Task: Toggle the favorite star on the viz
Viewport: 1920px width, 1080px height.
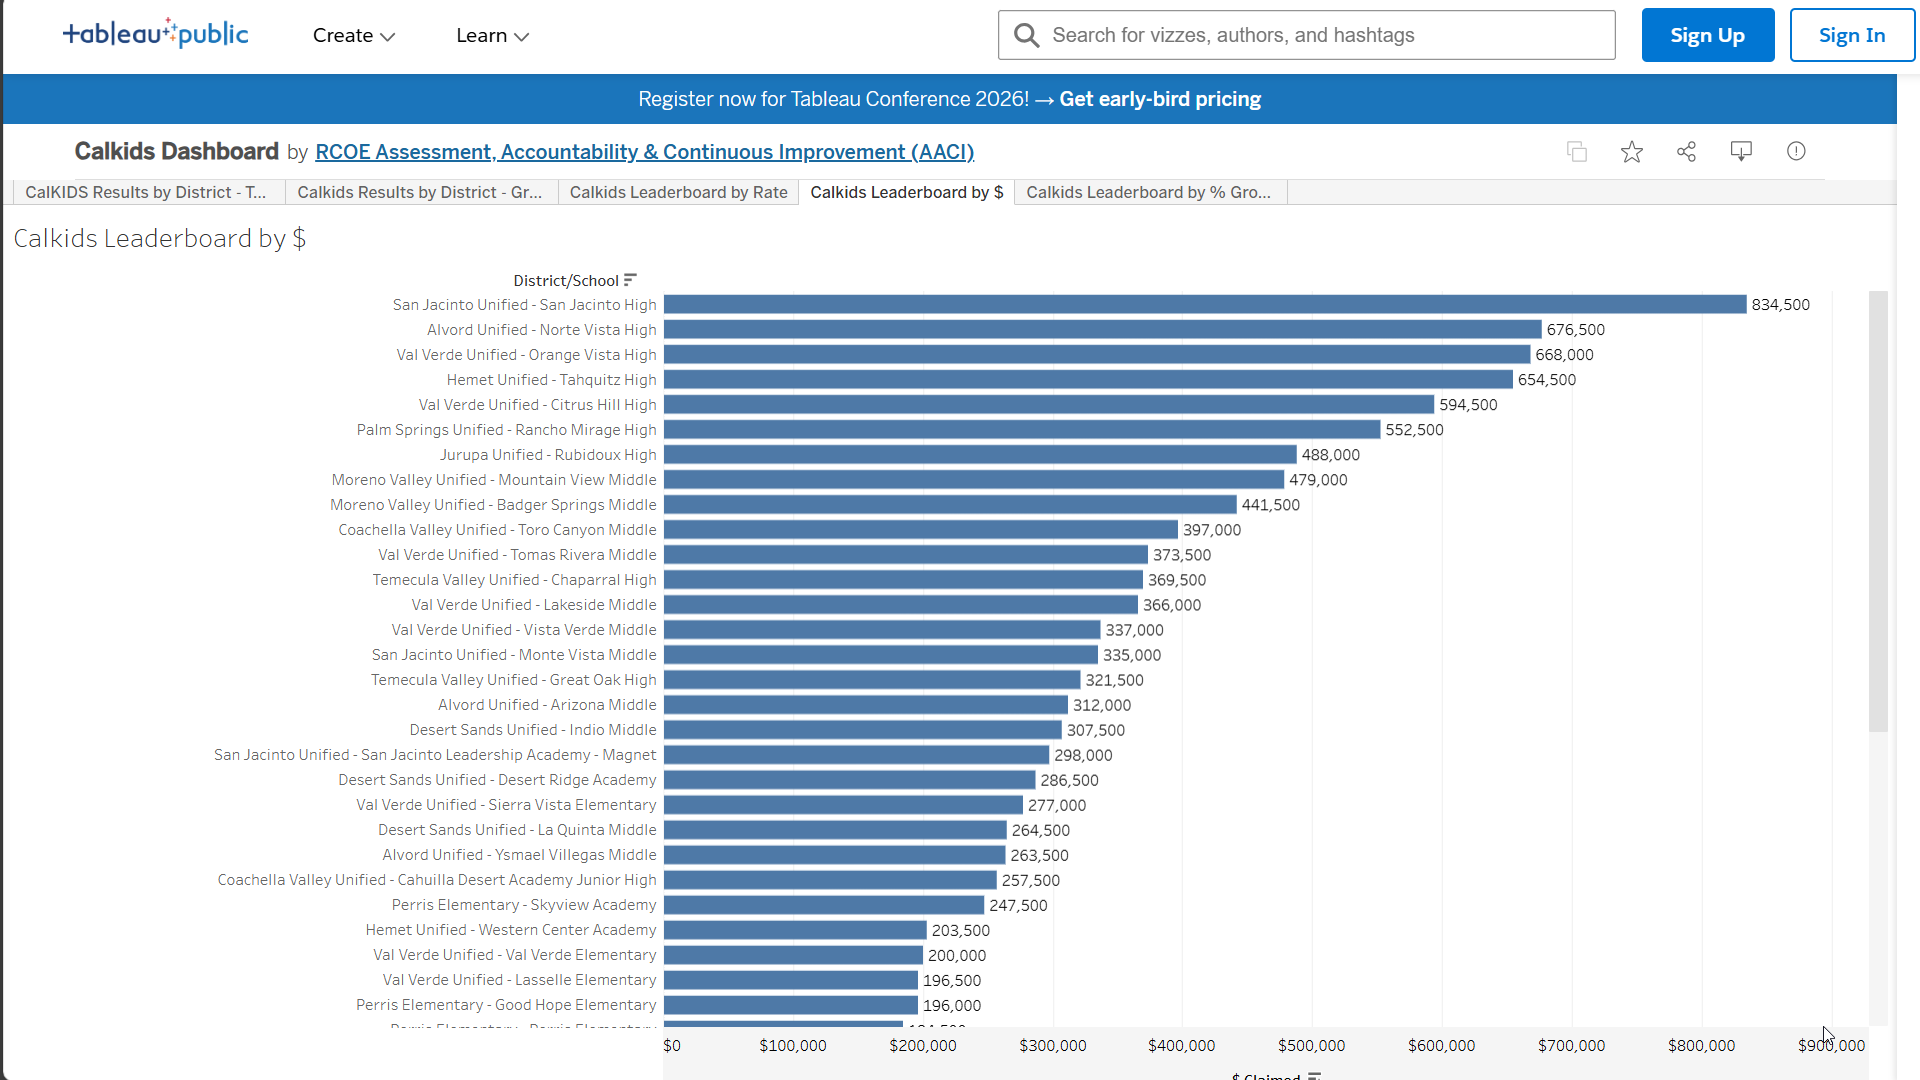Action: click(1631, 151)
